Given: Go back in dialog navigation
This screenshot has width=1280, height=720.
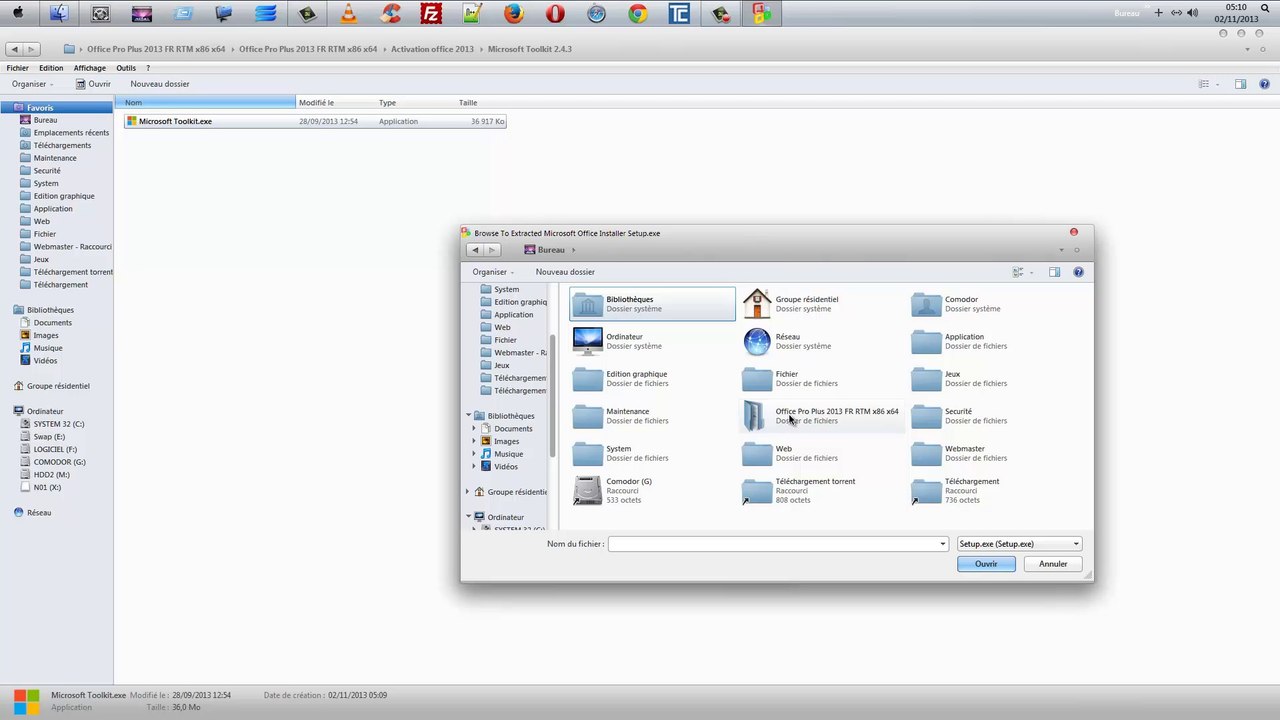Looking at the screenshot, I should [475, 250].
